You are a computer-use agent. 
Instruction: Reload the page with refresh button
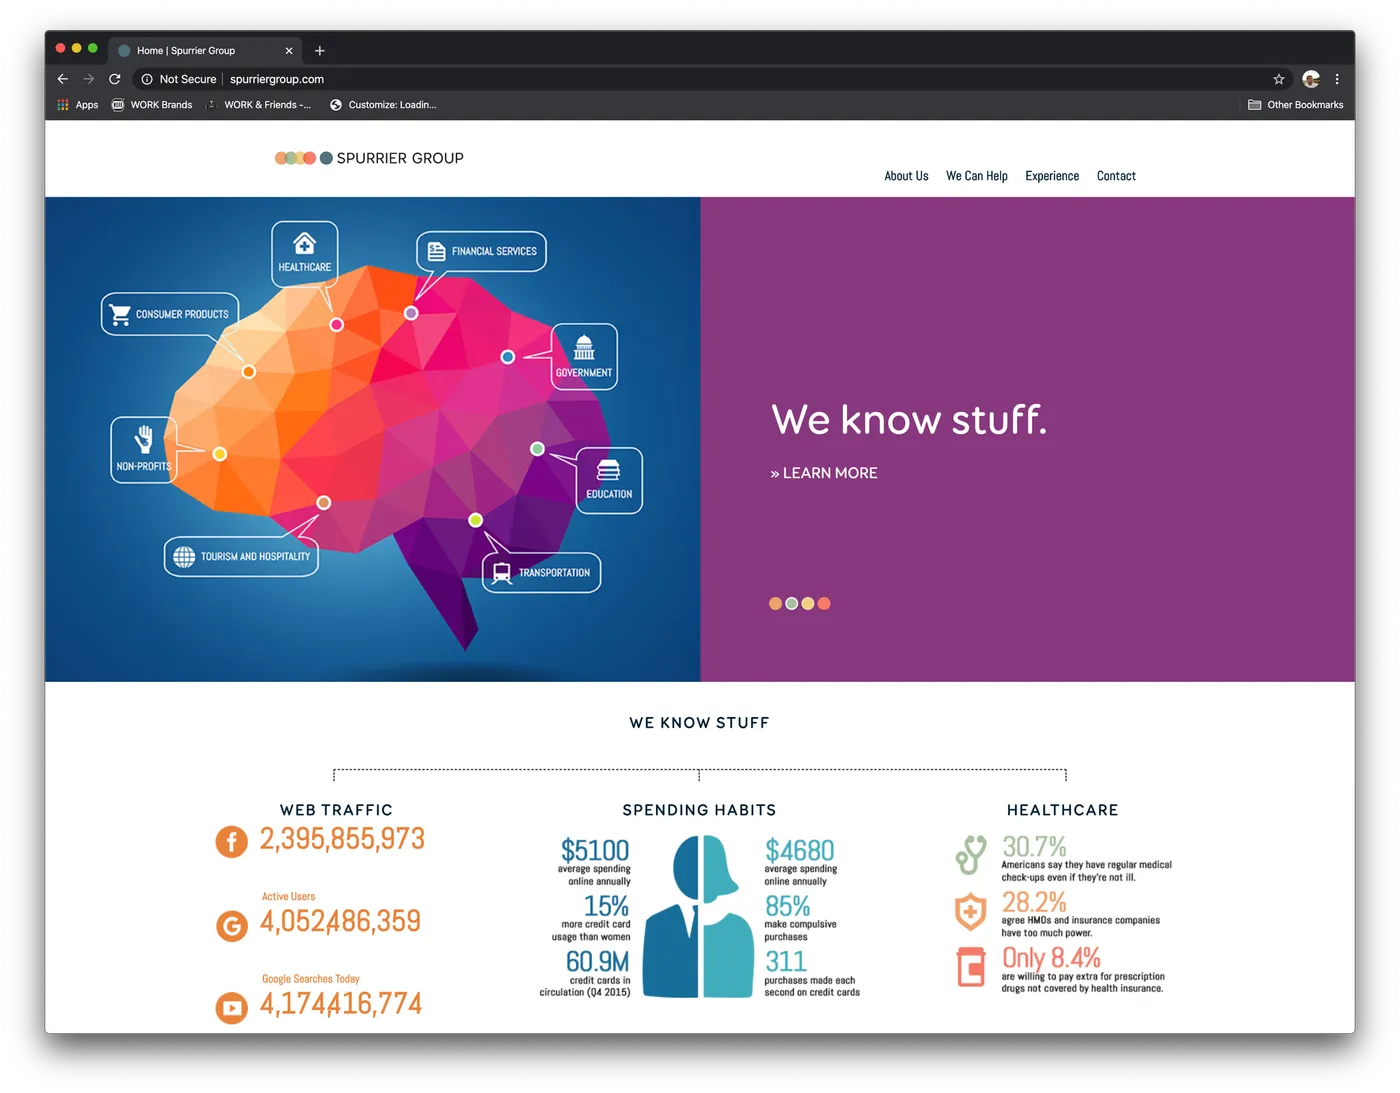115,79
